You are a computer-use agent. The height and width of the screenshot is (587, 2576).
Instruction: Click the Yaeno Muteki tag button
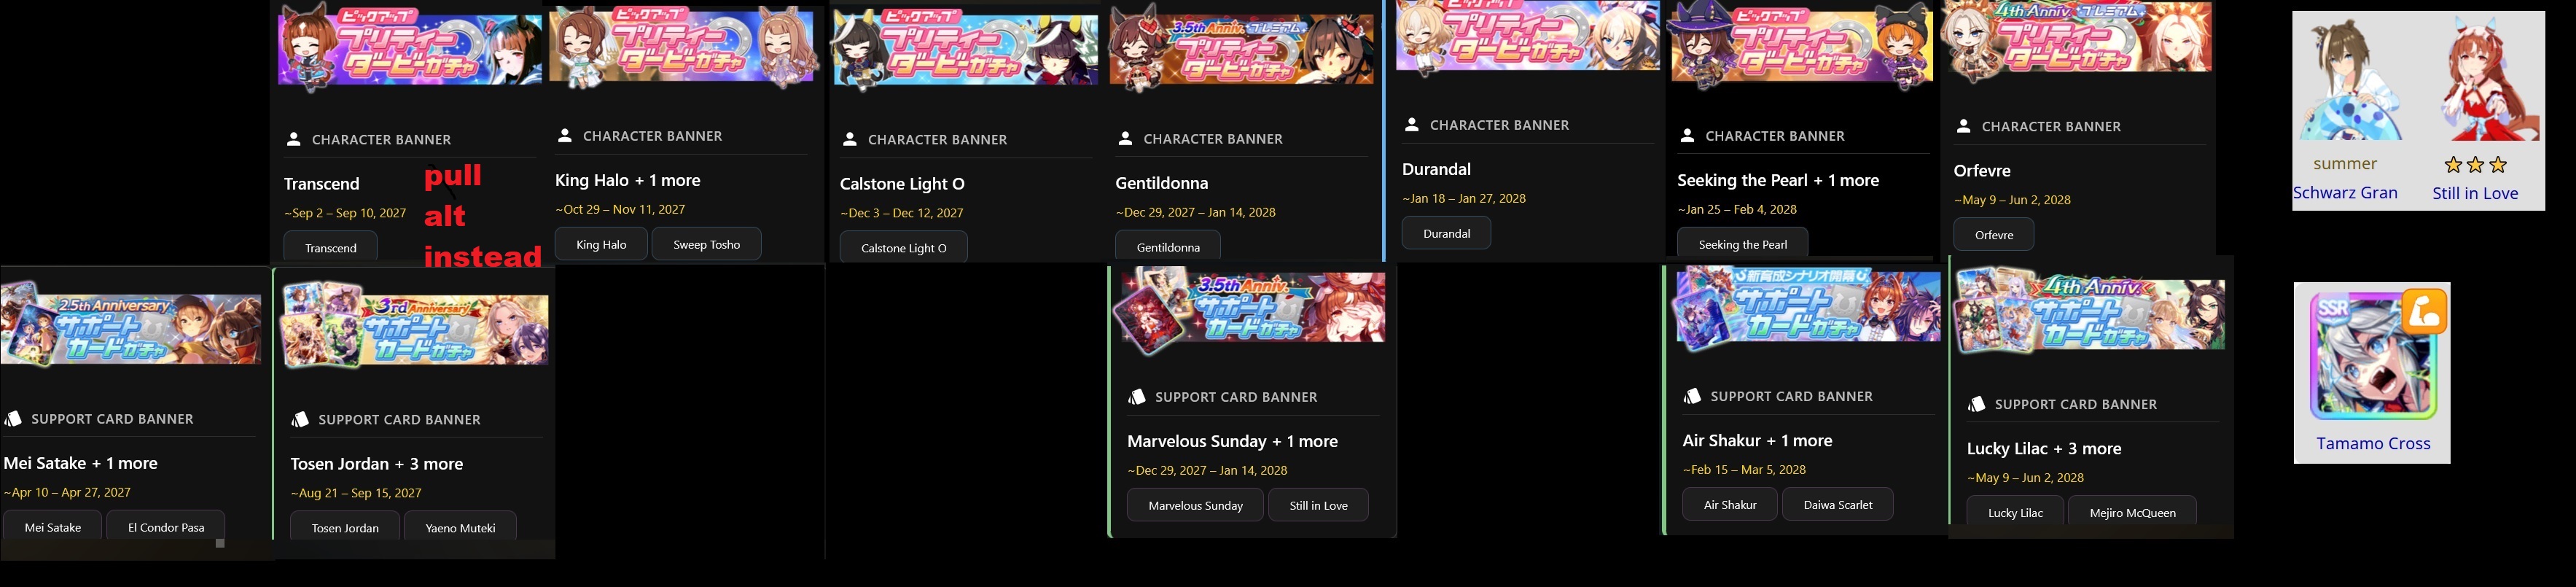(460, 527)
